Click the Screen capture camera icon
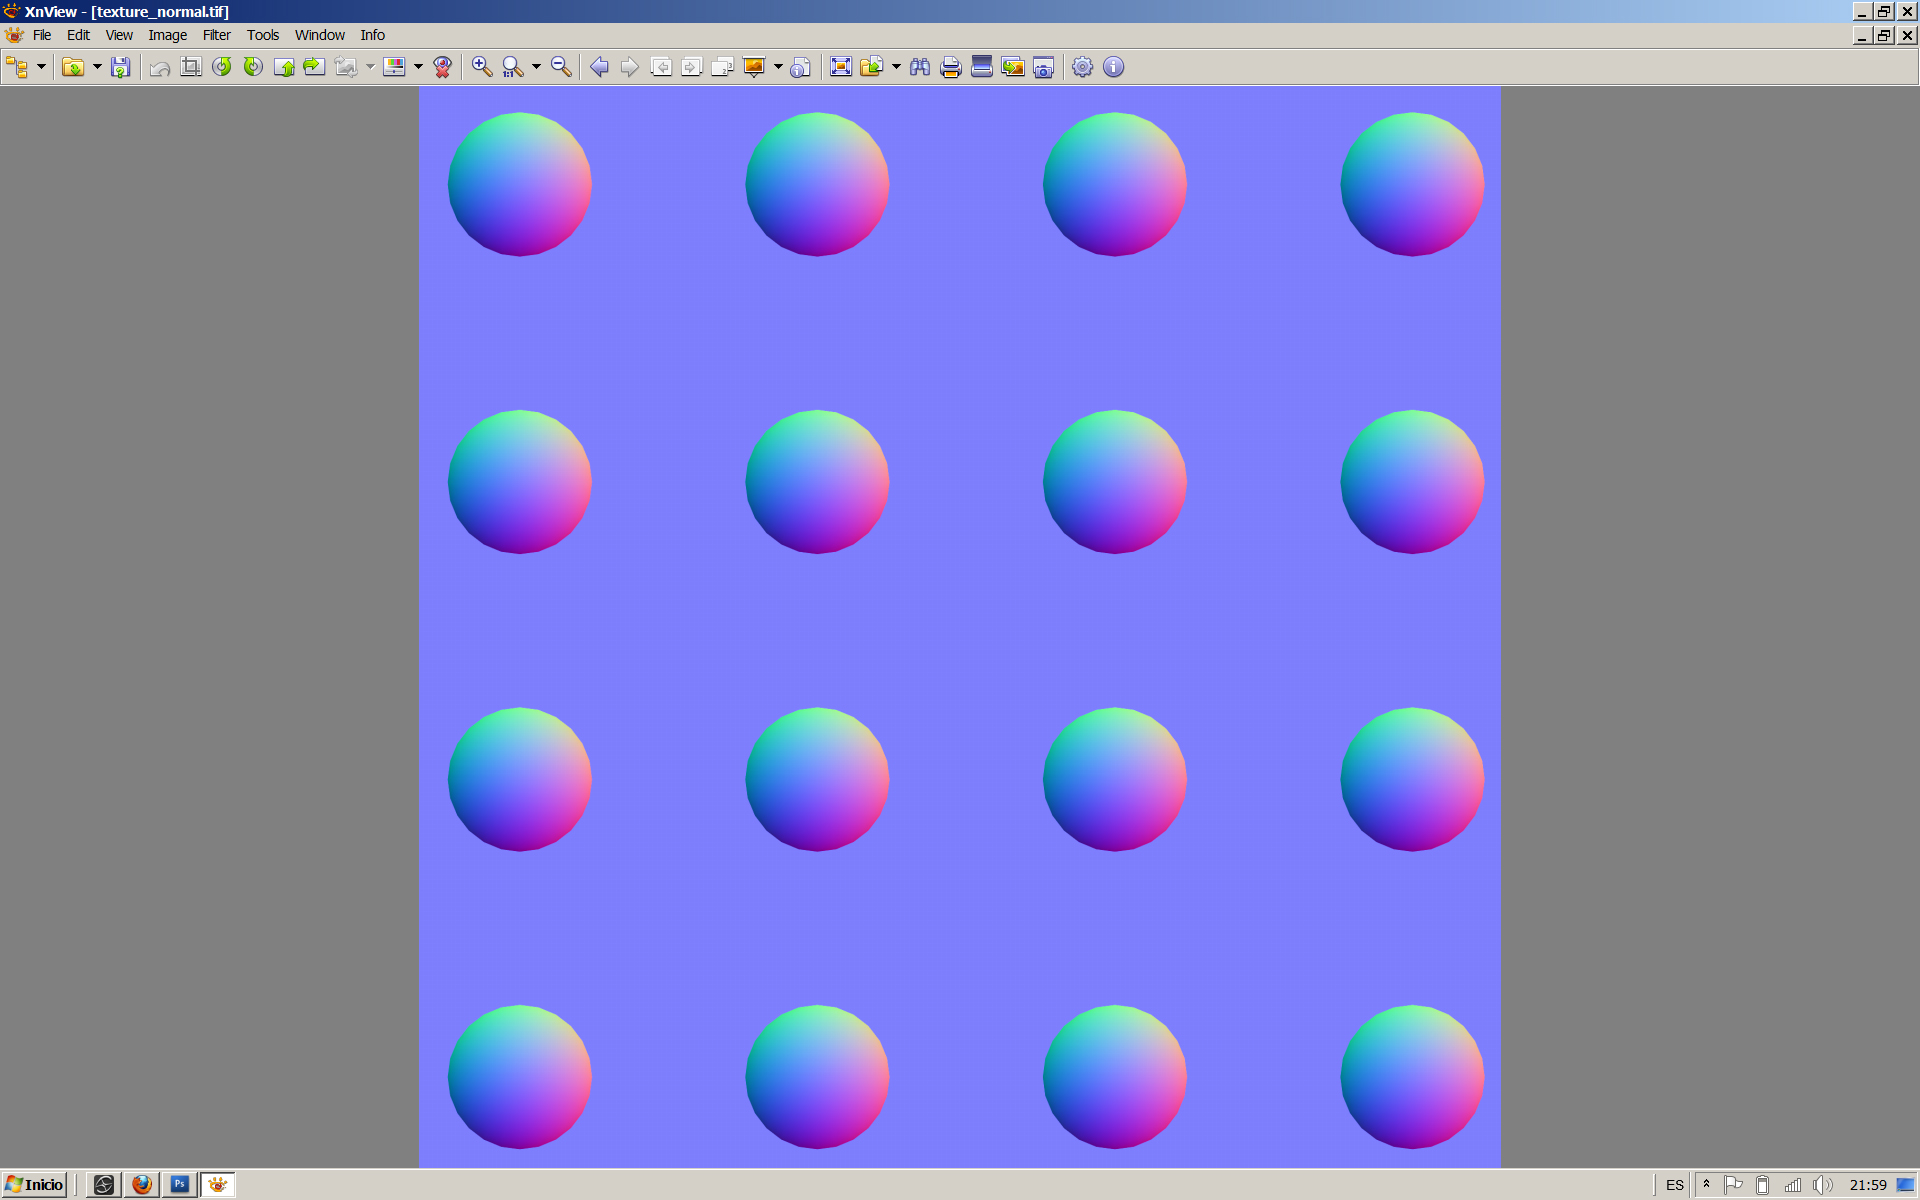Screen dimensions: 1920x1200 tap(1044, 67)
